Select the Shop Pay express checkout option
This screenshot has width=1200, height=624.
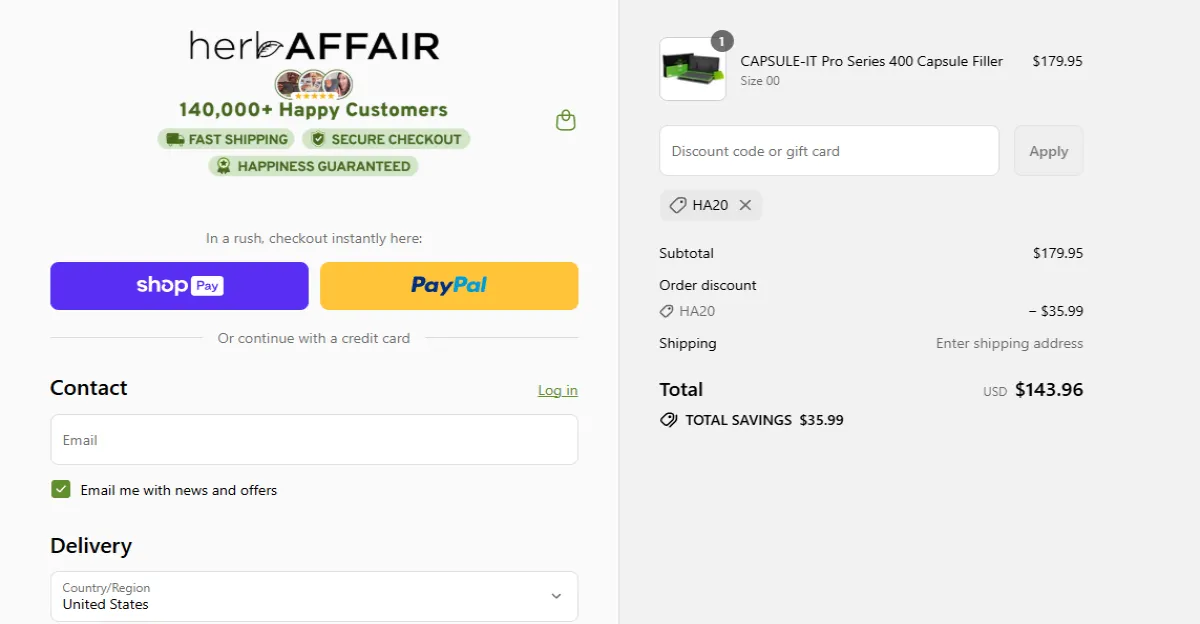coord(179,286)
